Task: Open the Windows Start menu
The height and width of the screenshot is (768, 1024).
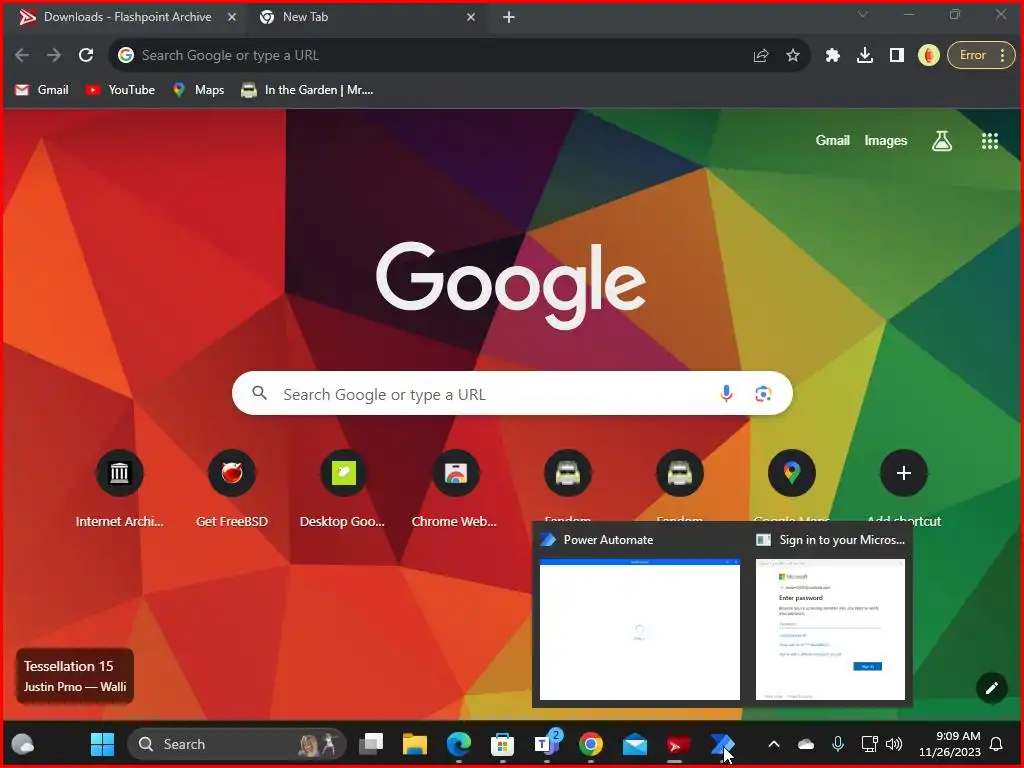Action: pos(102,744)
